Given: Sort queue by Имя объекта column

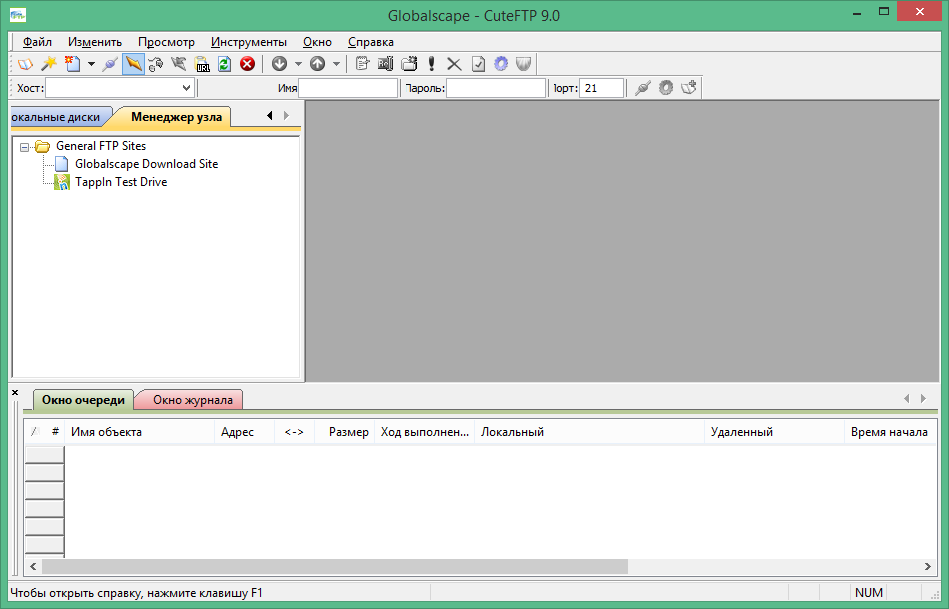Looking at the screenshot, I should pos(139,432).
